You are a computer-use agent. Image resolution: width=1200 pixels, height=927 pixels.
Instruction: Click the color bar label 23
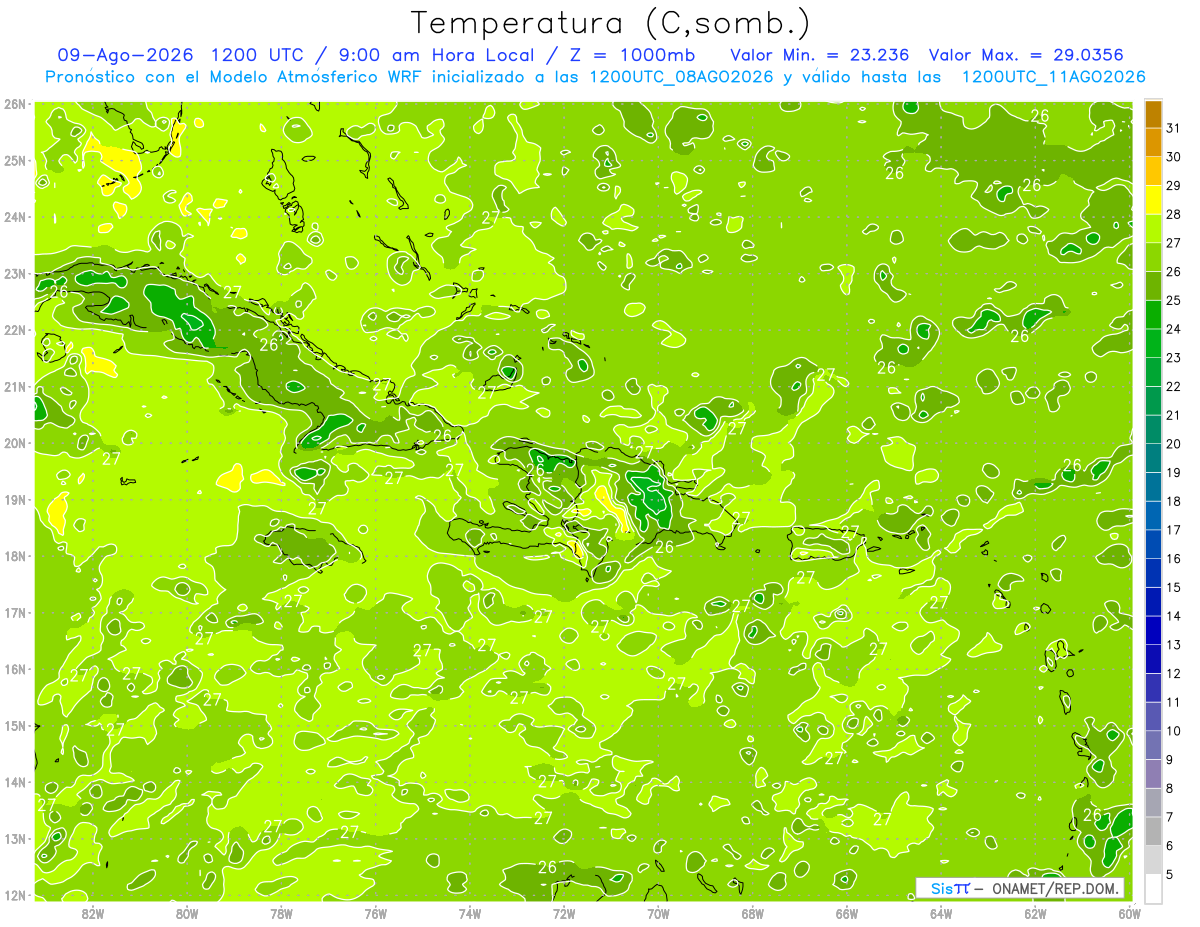click(x=1174, y=358)
